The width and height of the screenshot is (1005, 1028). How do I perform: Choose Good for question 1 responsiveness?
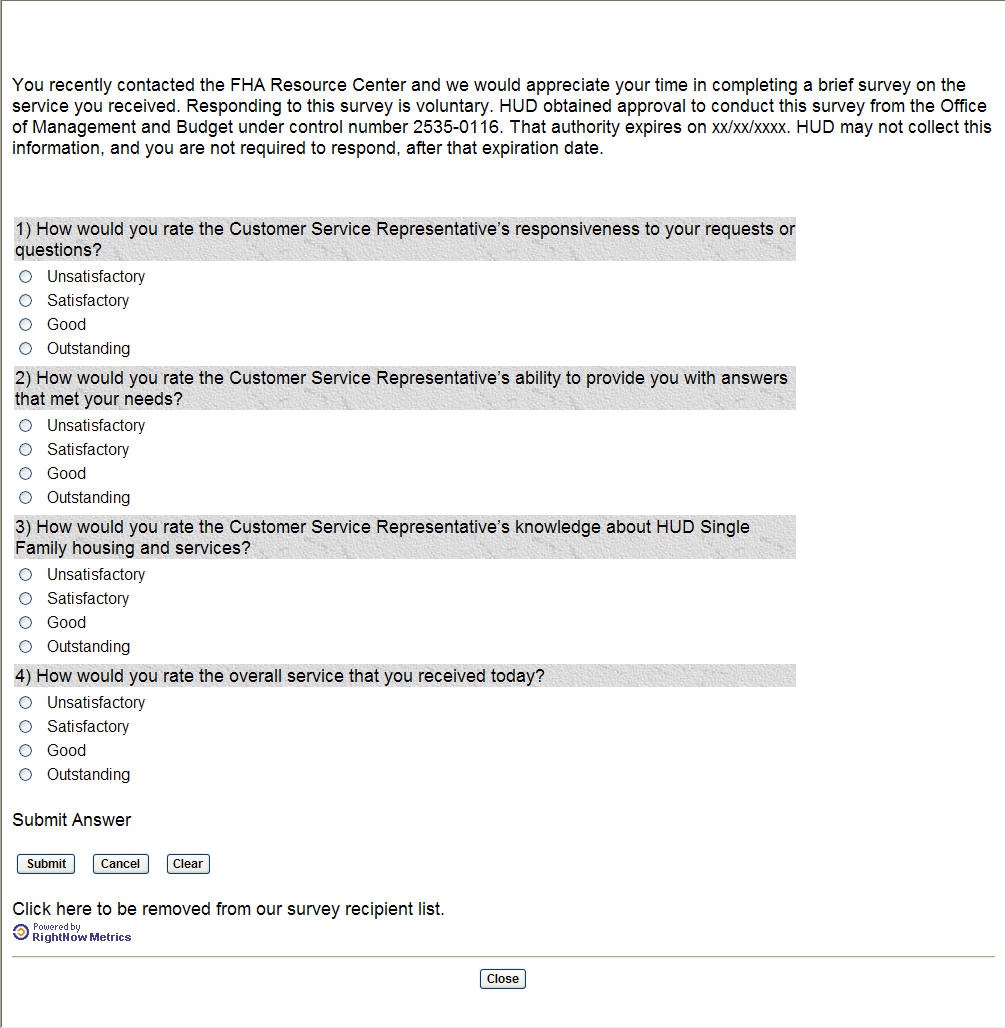(26, 324)
